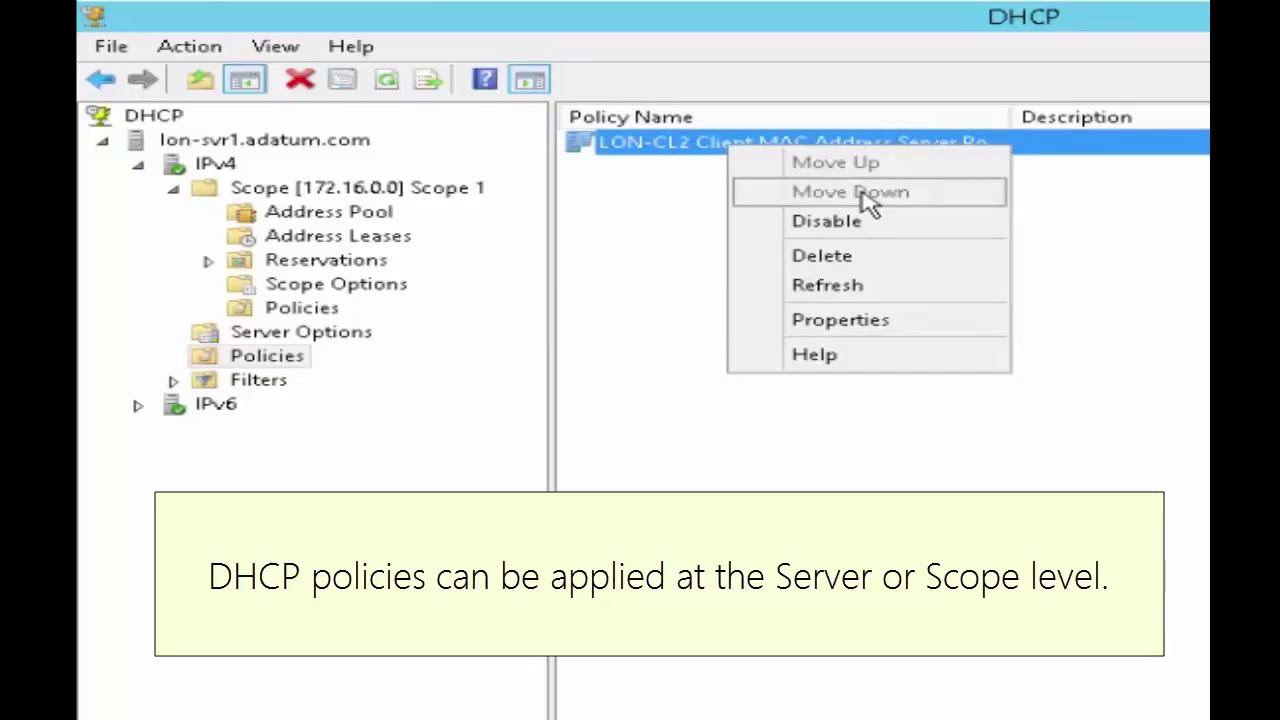This screenshot has height=720, width=1280.
Task: Open the Help menu in the menu bar
Action: point(351,46)
